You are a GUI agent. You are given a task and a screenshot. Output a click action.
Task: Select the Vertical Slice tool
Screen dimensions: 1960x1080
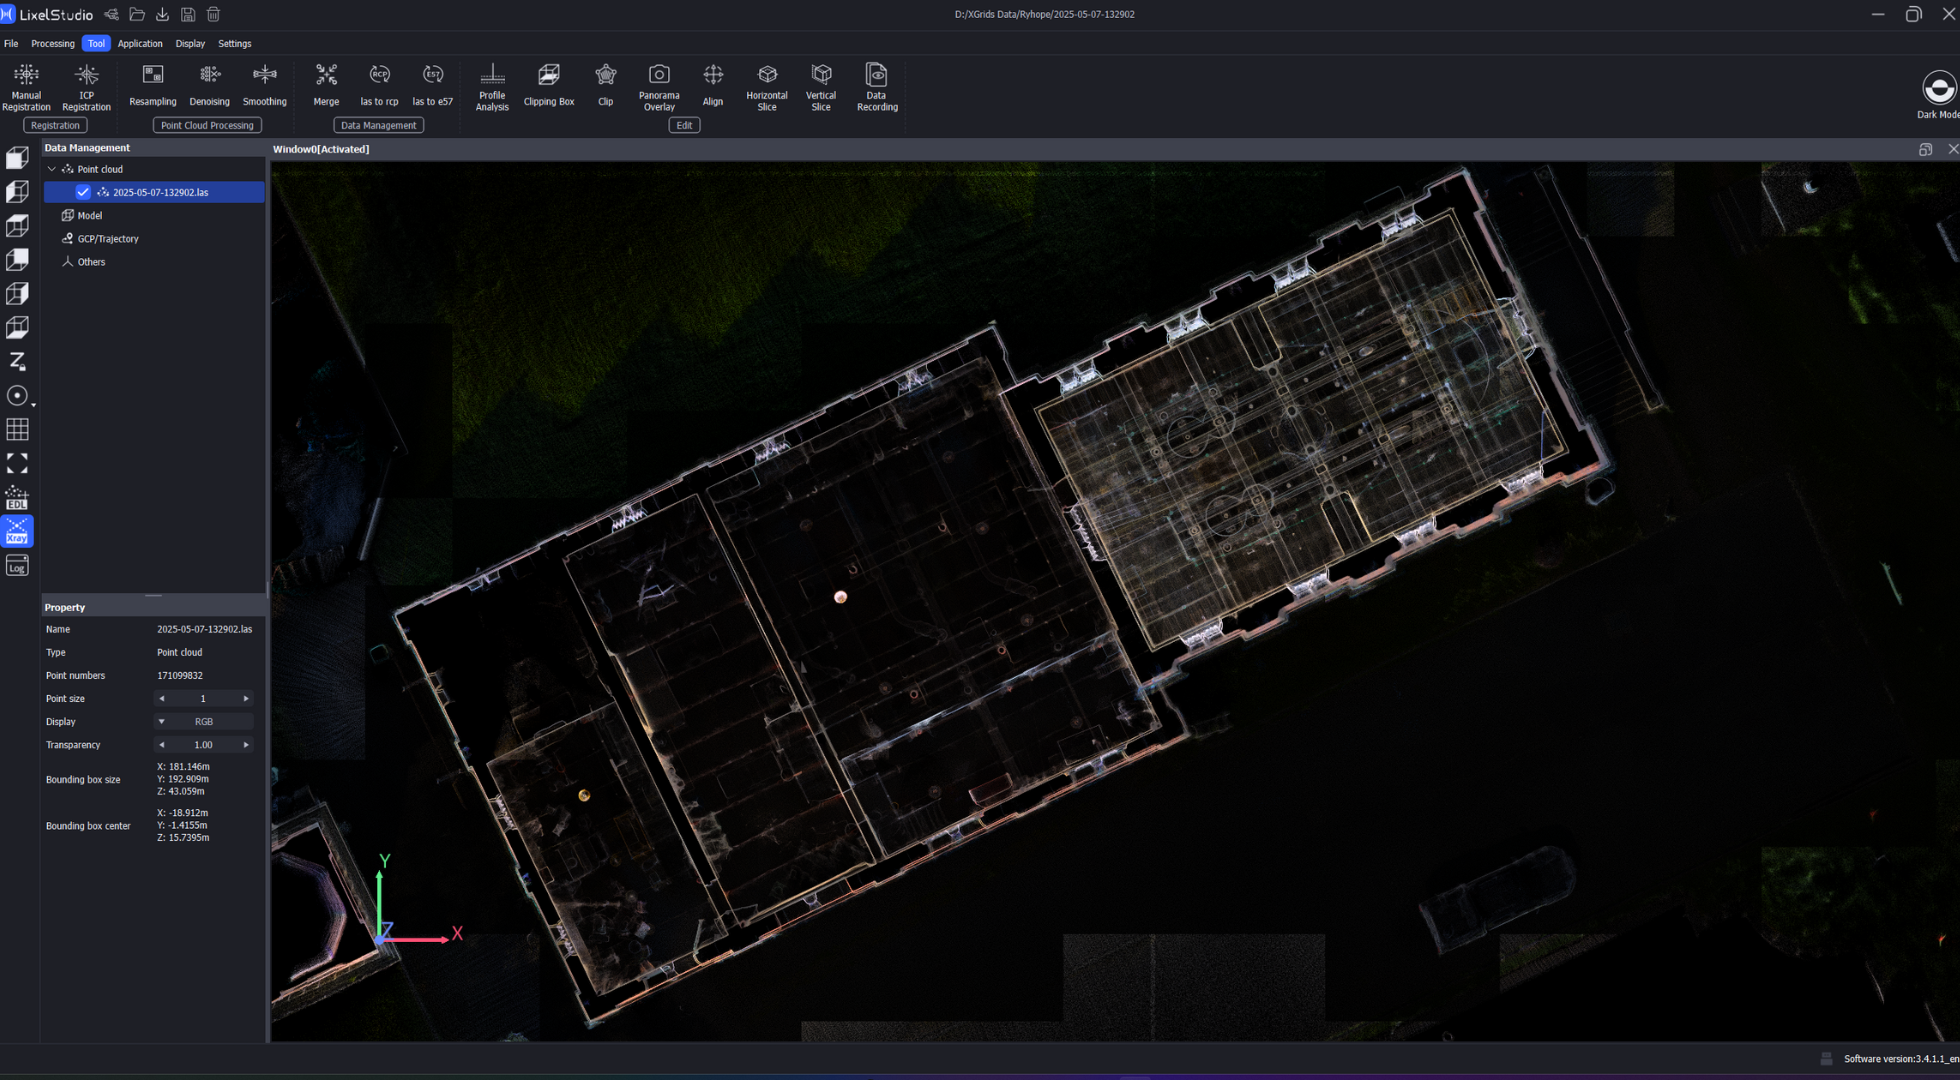pos(821,86)
